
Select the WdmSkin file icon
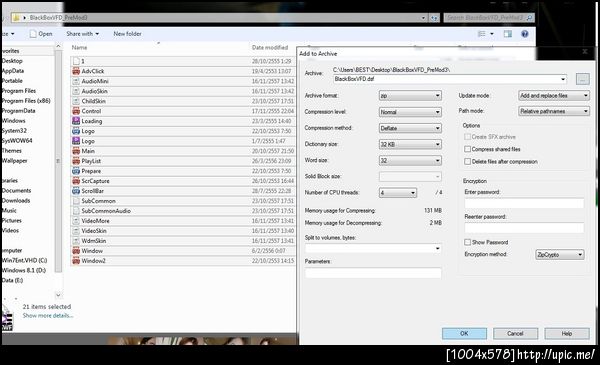76,241
